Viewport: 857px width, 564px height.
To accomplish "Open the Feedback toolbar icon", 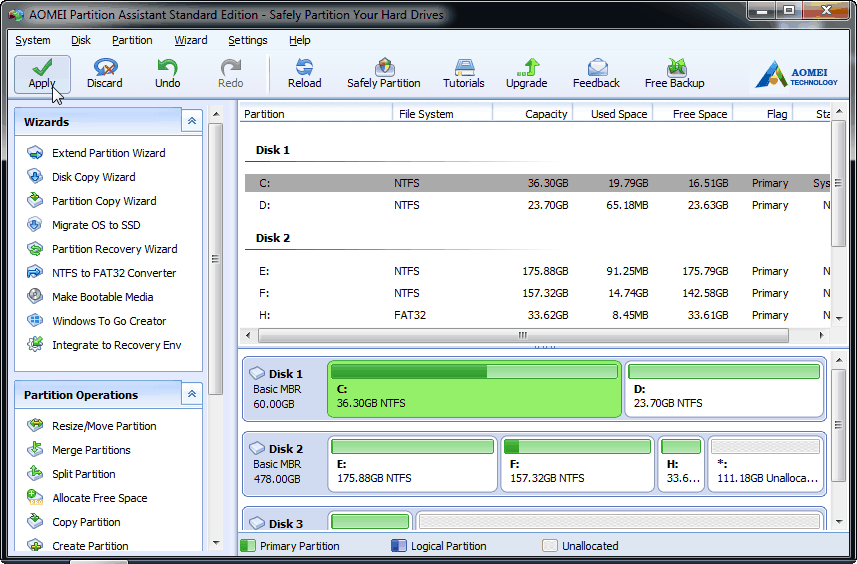I will pyautogui.click(x=596, y=74).
